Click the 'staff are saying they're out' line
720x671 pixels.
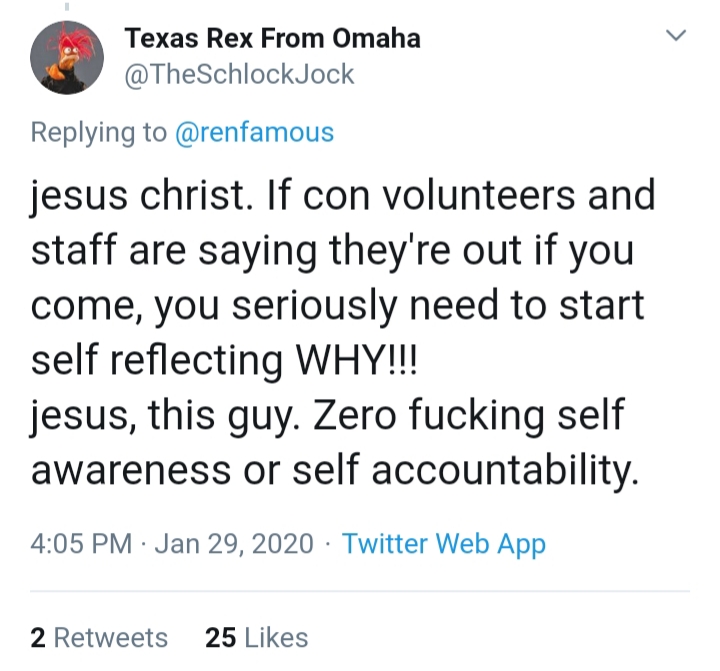click(x=276, y=252)
